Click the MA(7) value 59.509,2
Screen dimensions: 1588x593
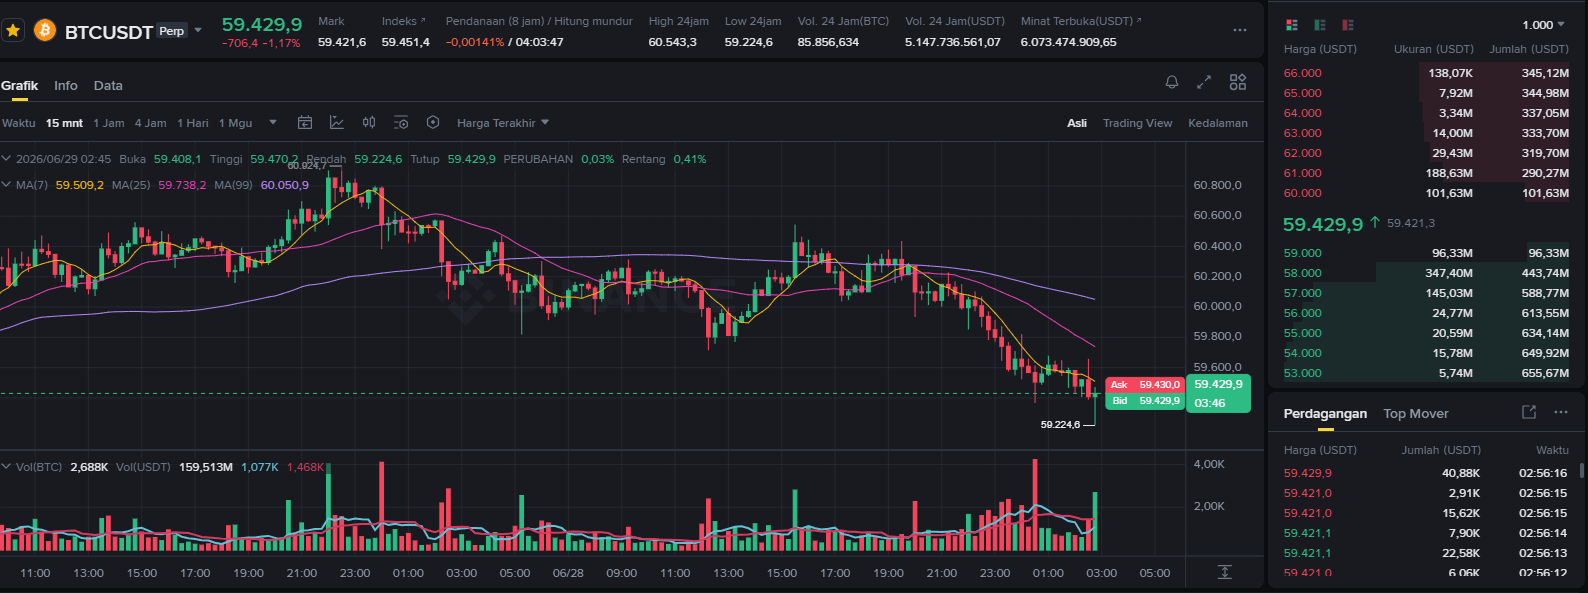[79, 185]
